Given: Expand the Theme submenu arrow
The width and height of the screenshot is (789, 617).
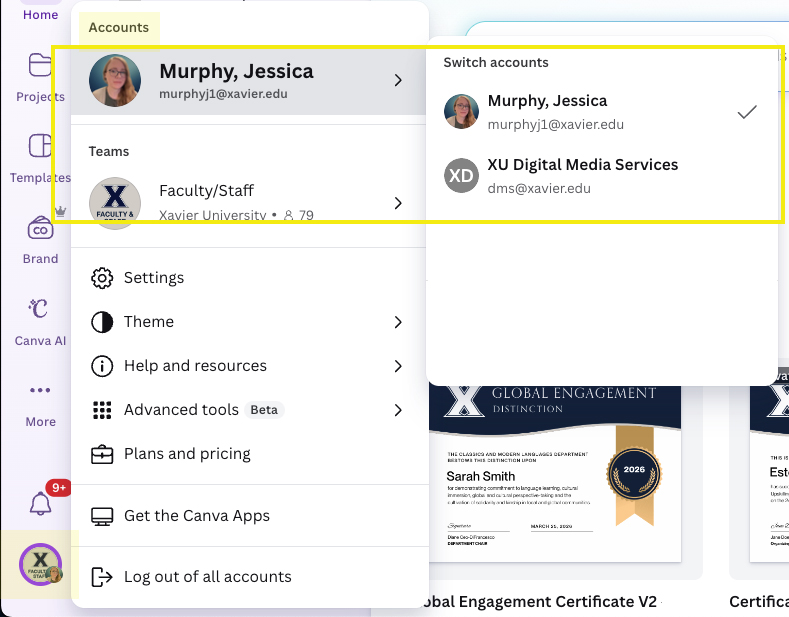Looking at the screenshot, I should click(399, 322).
